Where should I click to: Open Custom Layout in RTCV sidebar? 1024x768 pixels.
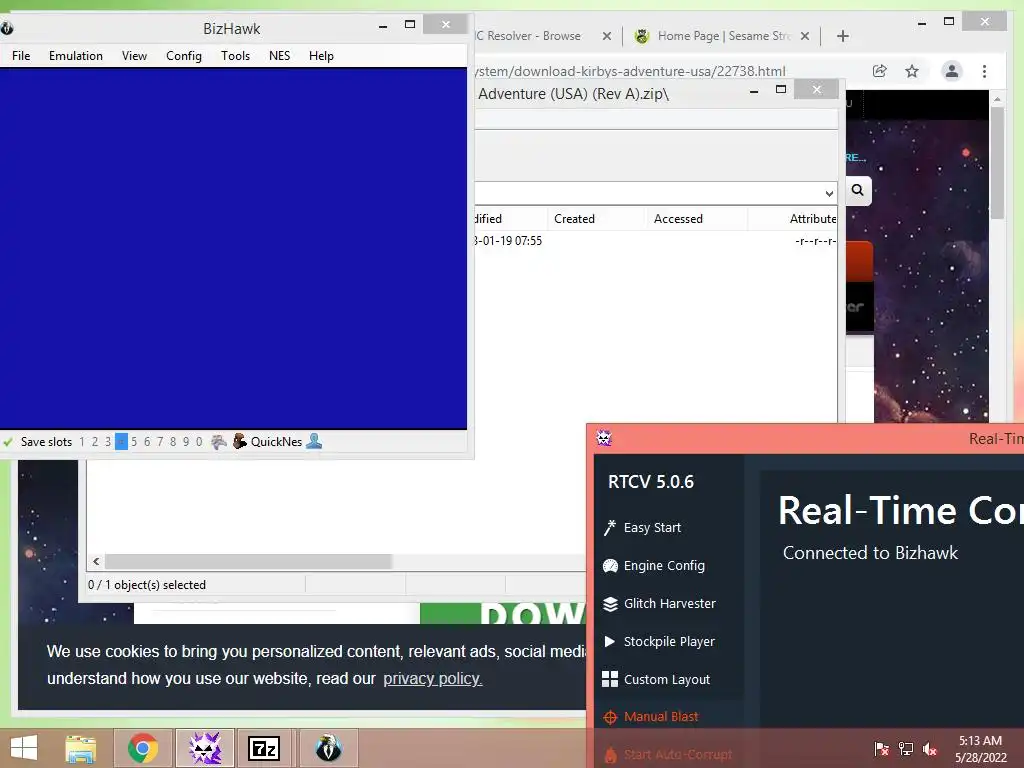click(656, 679)
